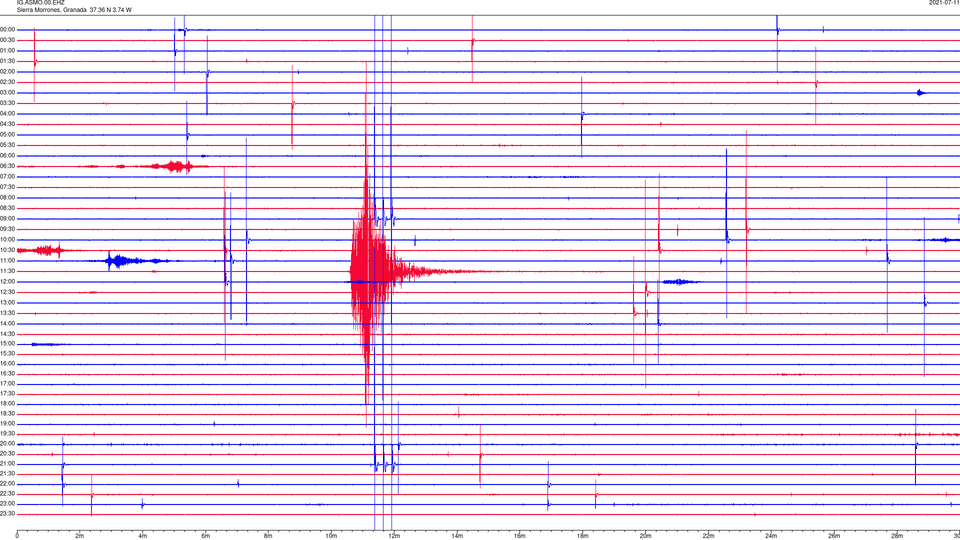Screen dimensions: 960x540
Task: Click the 20:00 time label
Action: click(x=8, y=444)
